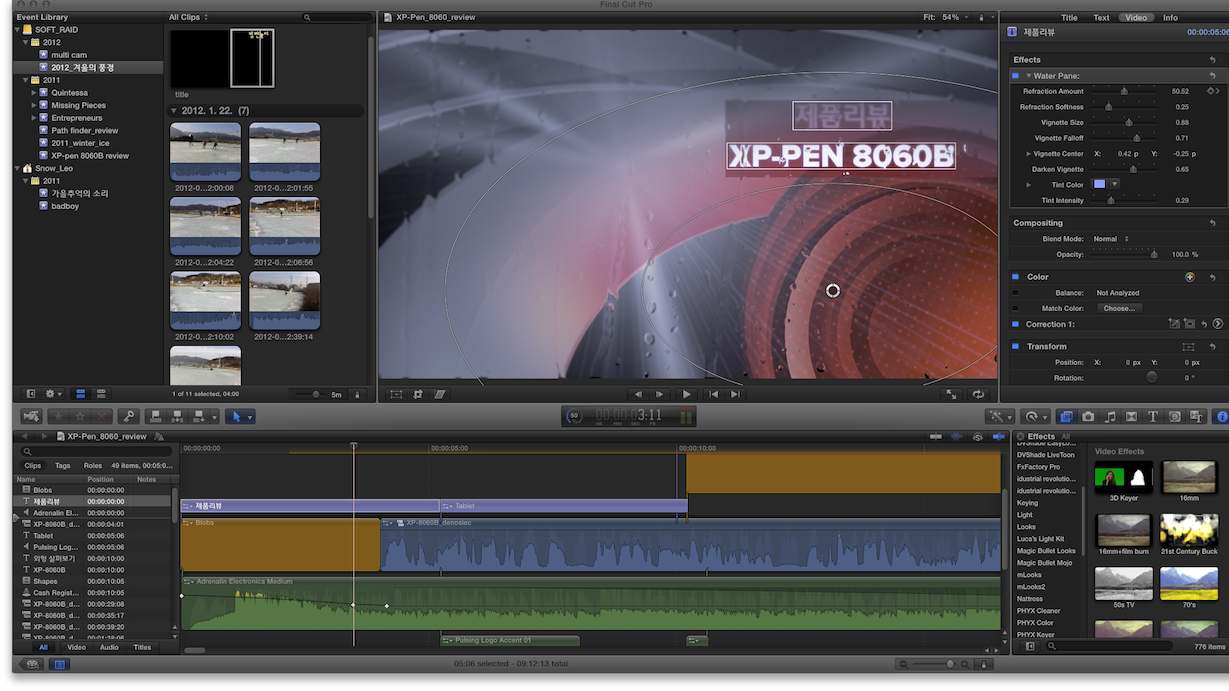The height and width of the screenshot is (691, 1229).
Task: Enable the Match Color checkbox
Action: 1016,308
